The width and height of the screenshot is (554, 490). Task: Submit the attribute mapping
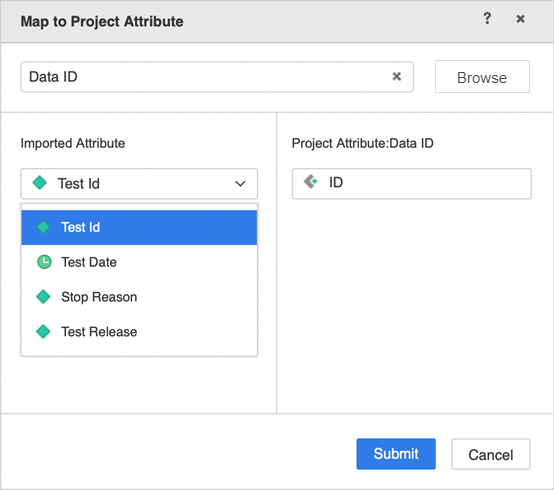[x=396, y=454]
